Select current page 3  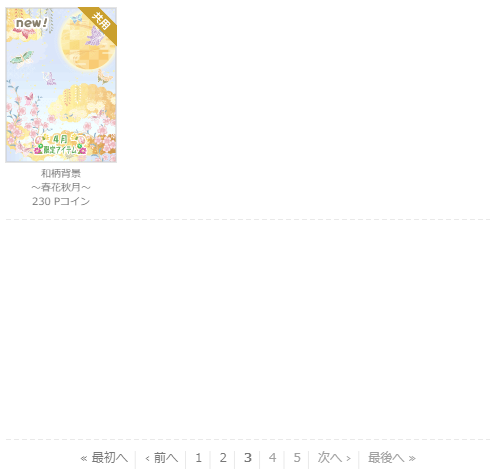point(248,458)
